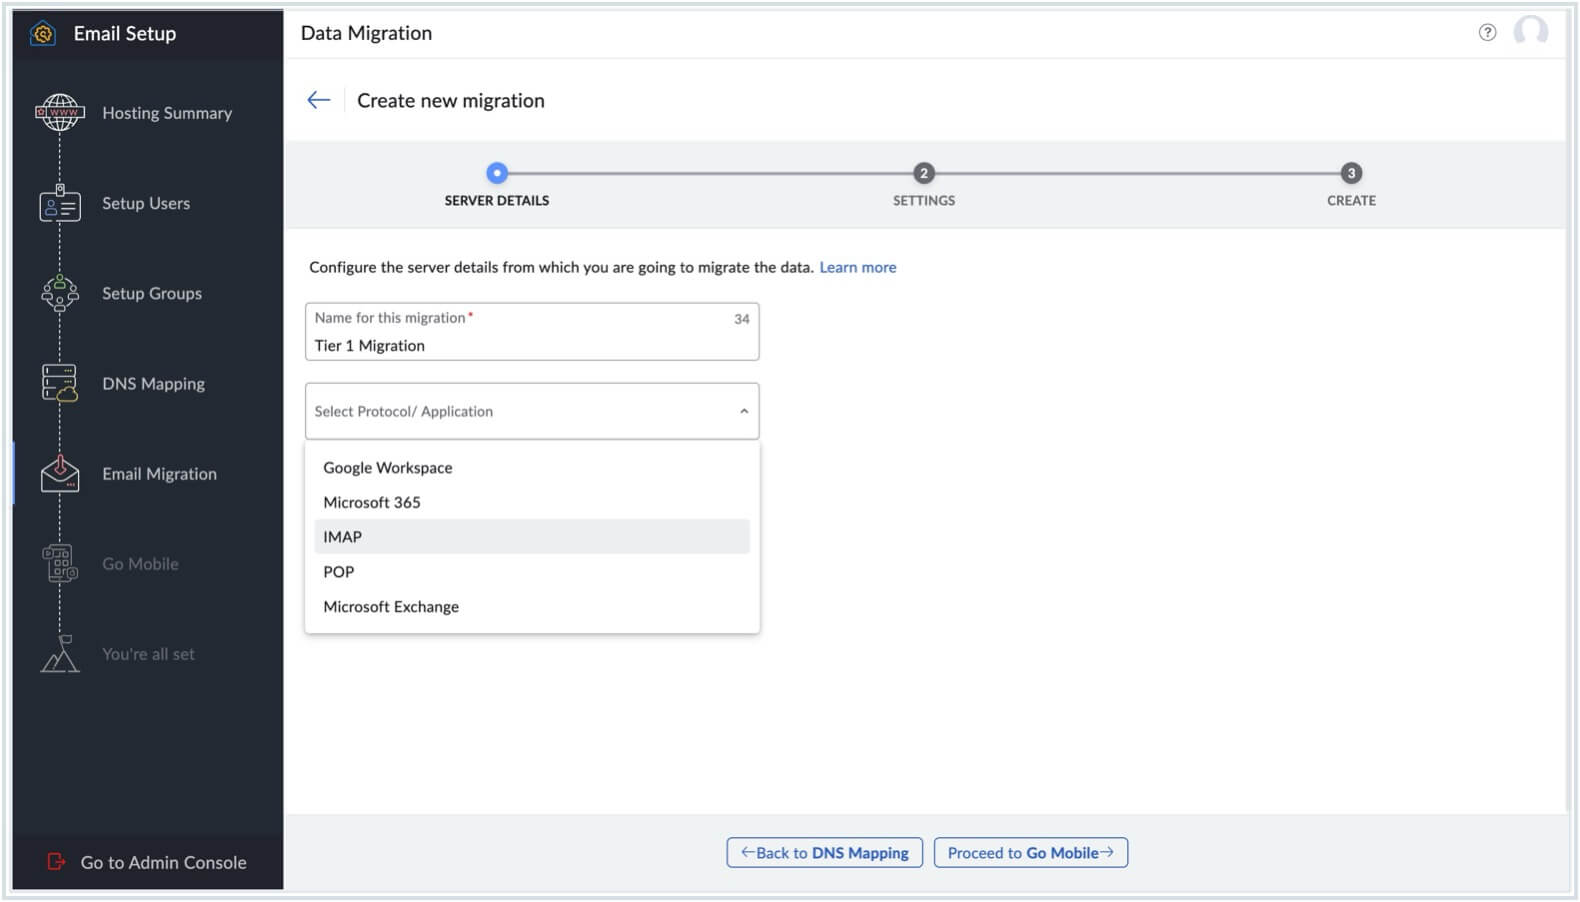
Task: Choose Google Workspace from the protocol list
Action: [x=388, y=468]
